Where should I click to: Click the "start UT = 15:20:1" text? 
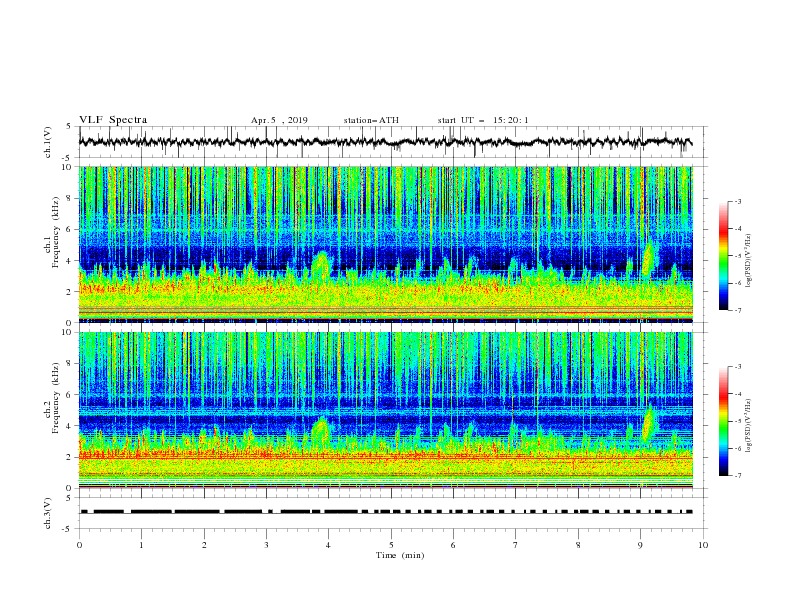click(483, 120)
